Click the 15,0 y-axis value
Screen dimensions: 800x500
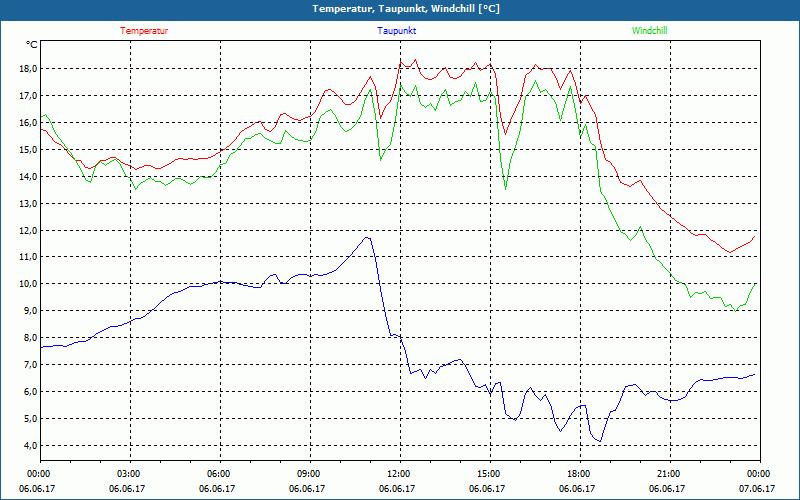click(29, 149)
